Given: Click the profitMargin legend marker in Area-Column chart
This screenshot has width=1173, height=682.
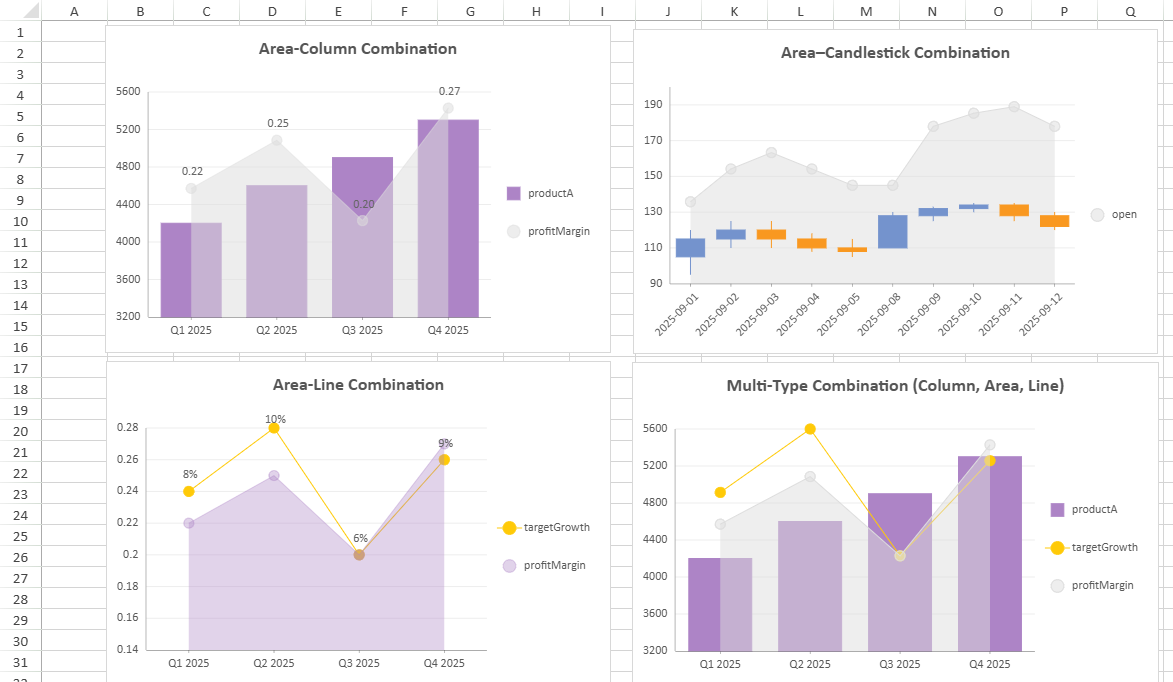Looking at the screenshot, I should (x=514, y=231).
